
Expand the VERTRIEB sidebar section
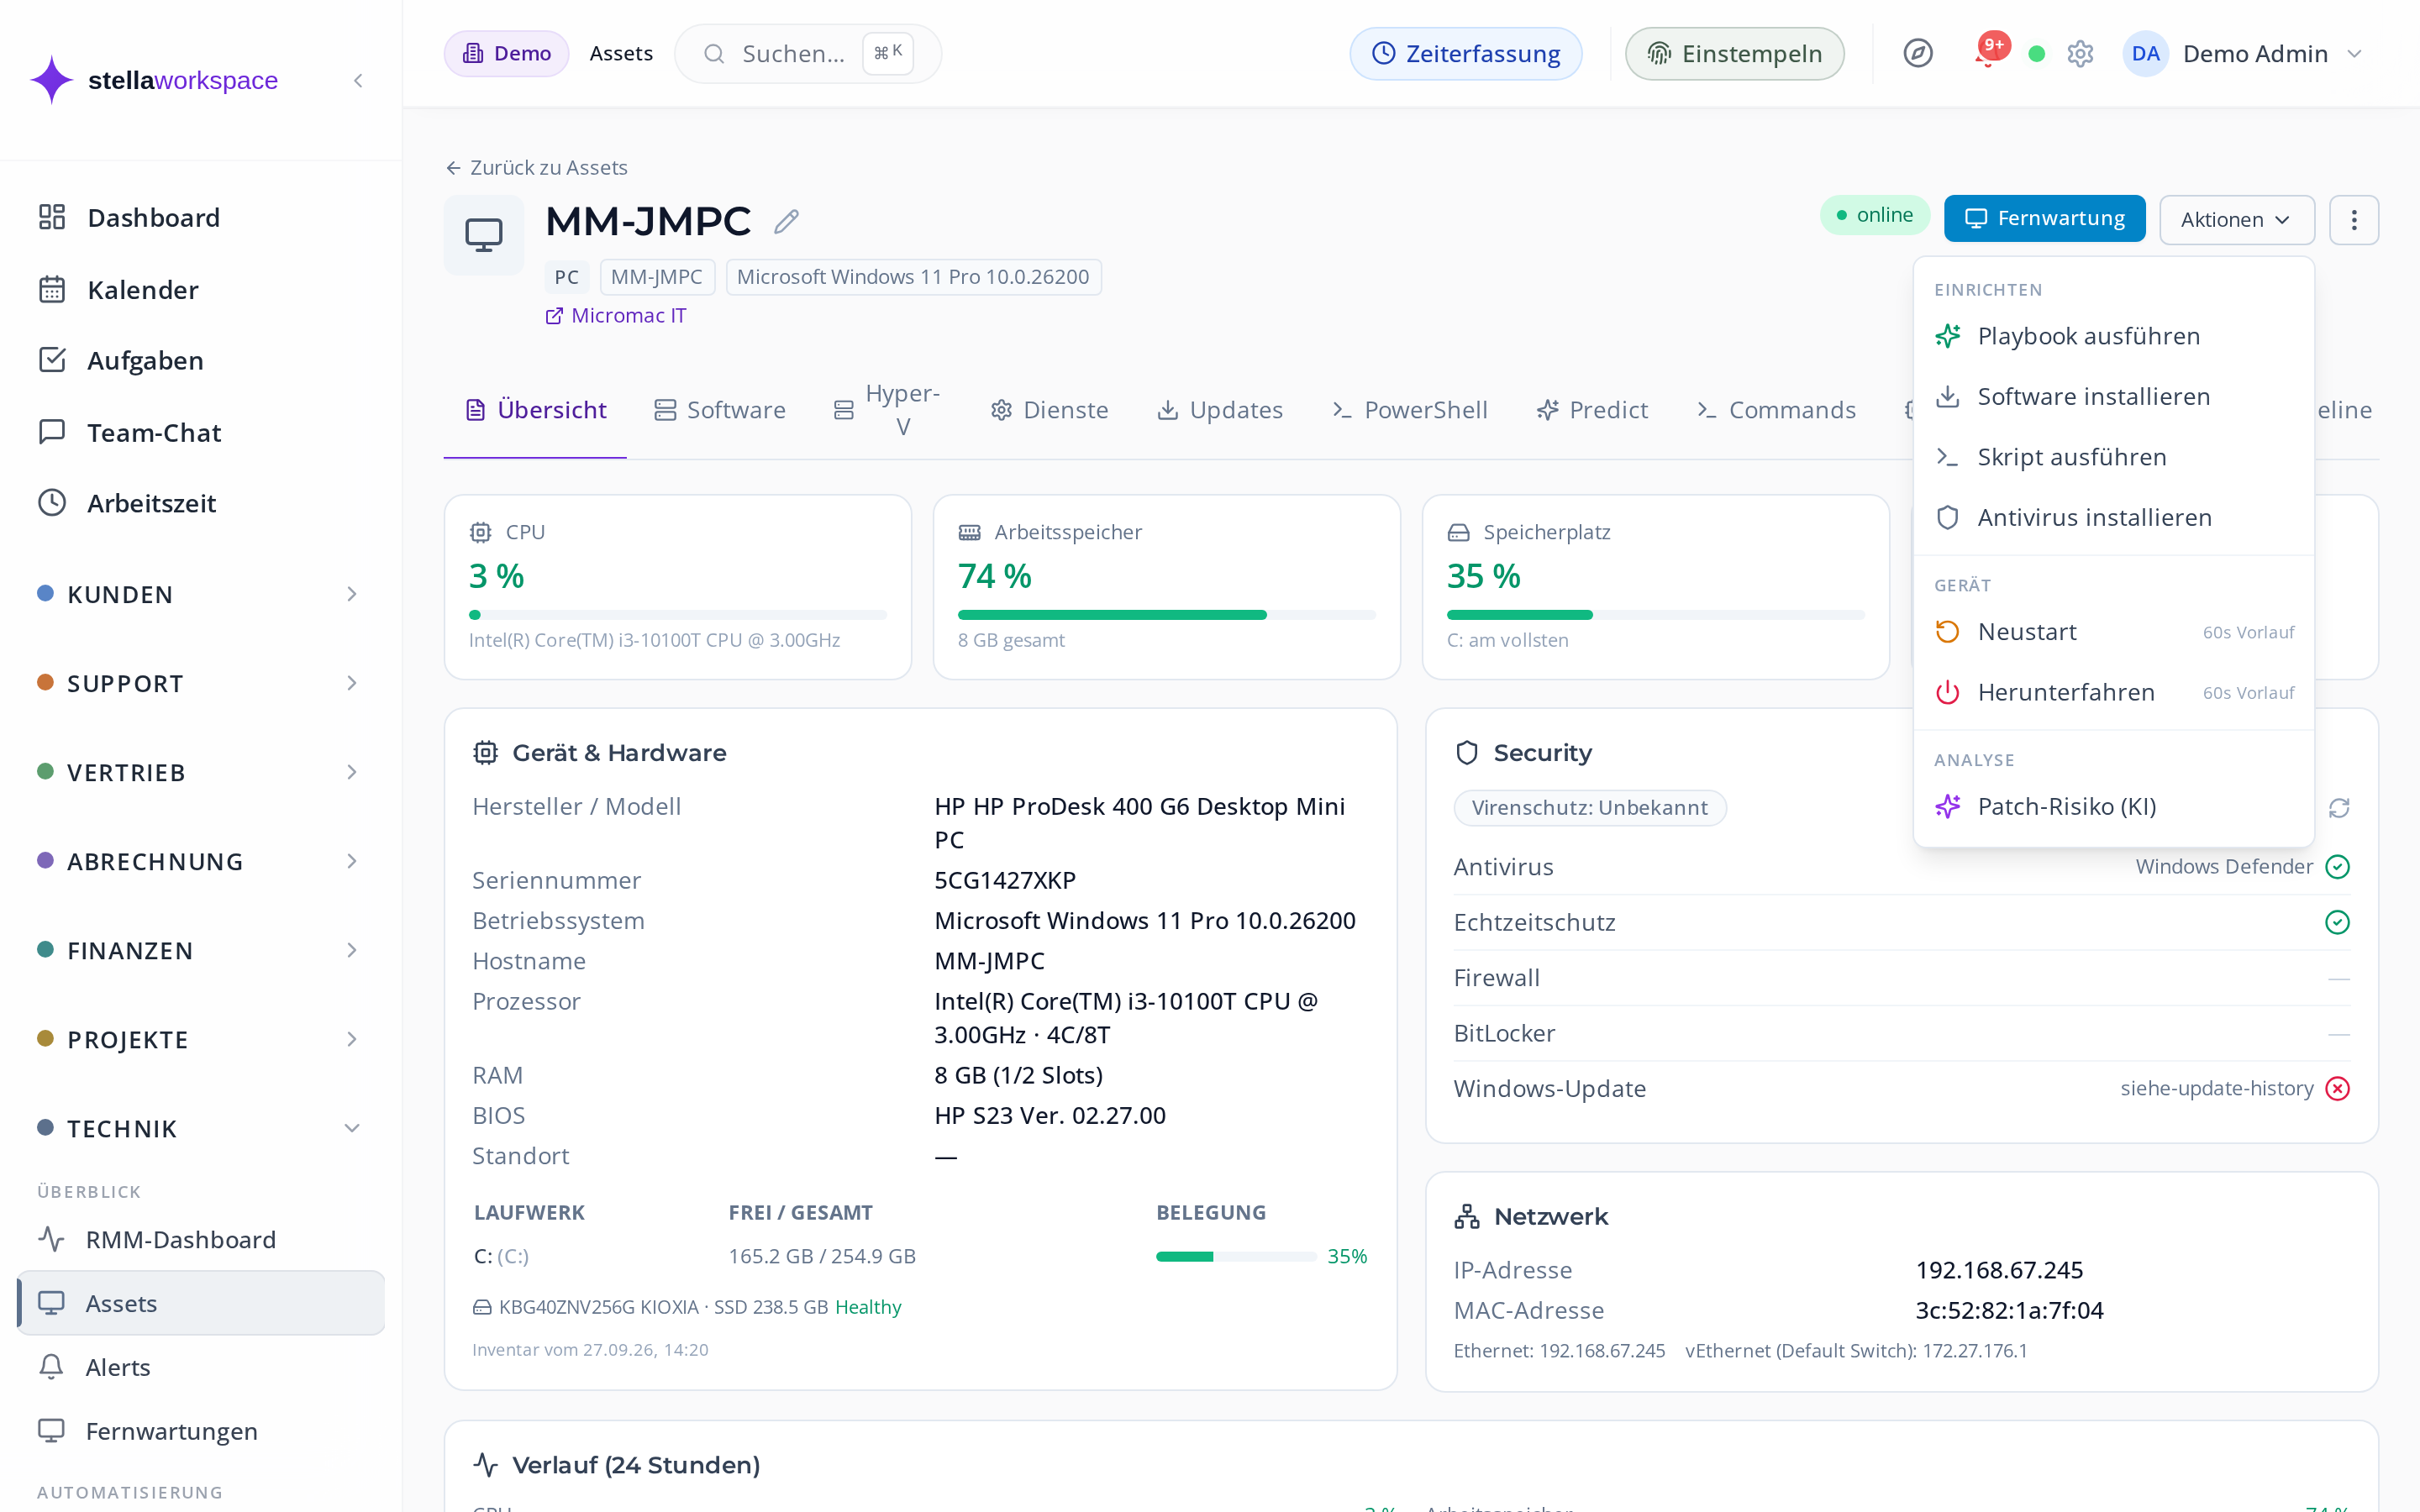click(x=200, y=772)
